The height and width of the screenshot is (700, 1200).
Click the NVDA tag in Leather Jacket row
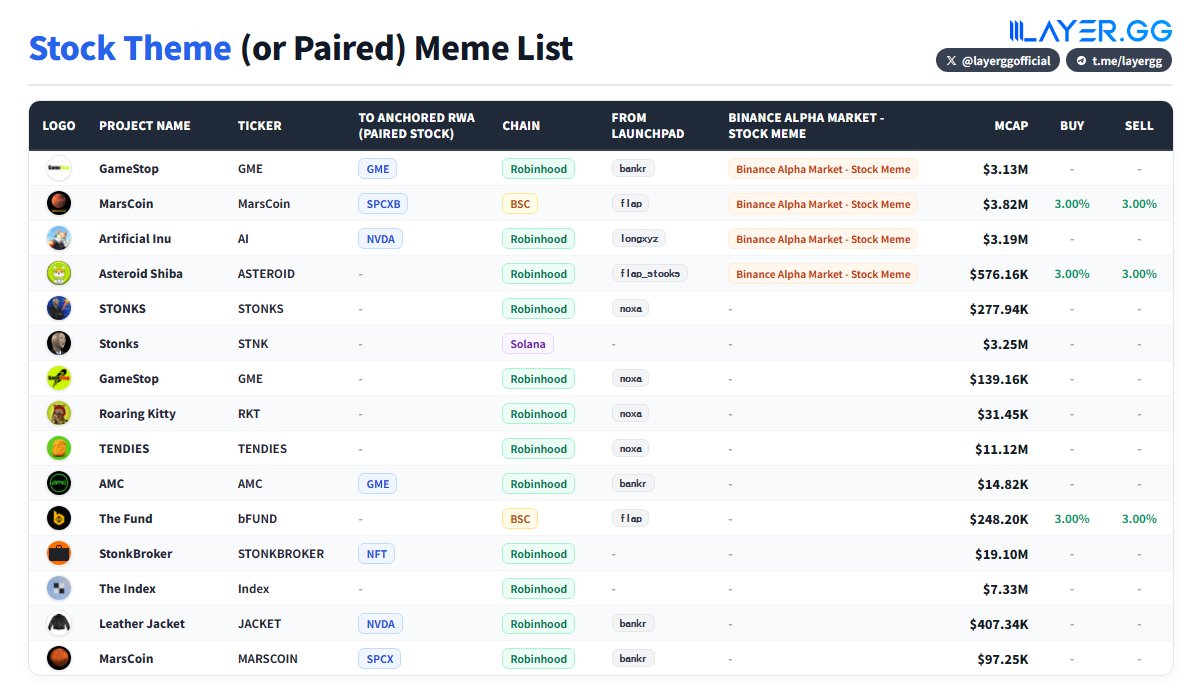tap(381, 624)
